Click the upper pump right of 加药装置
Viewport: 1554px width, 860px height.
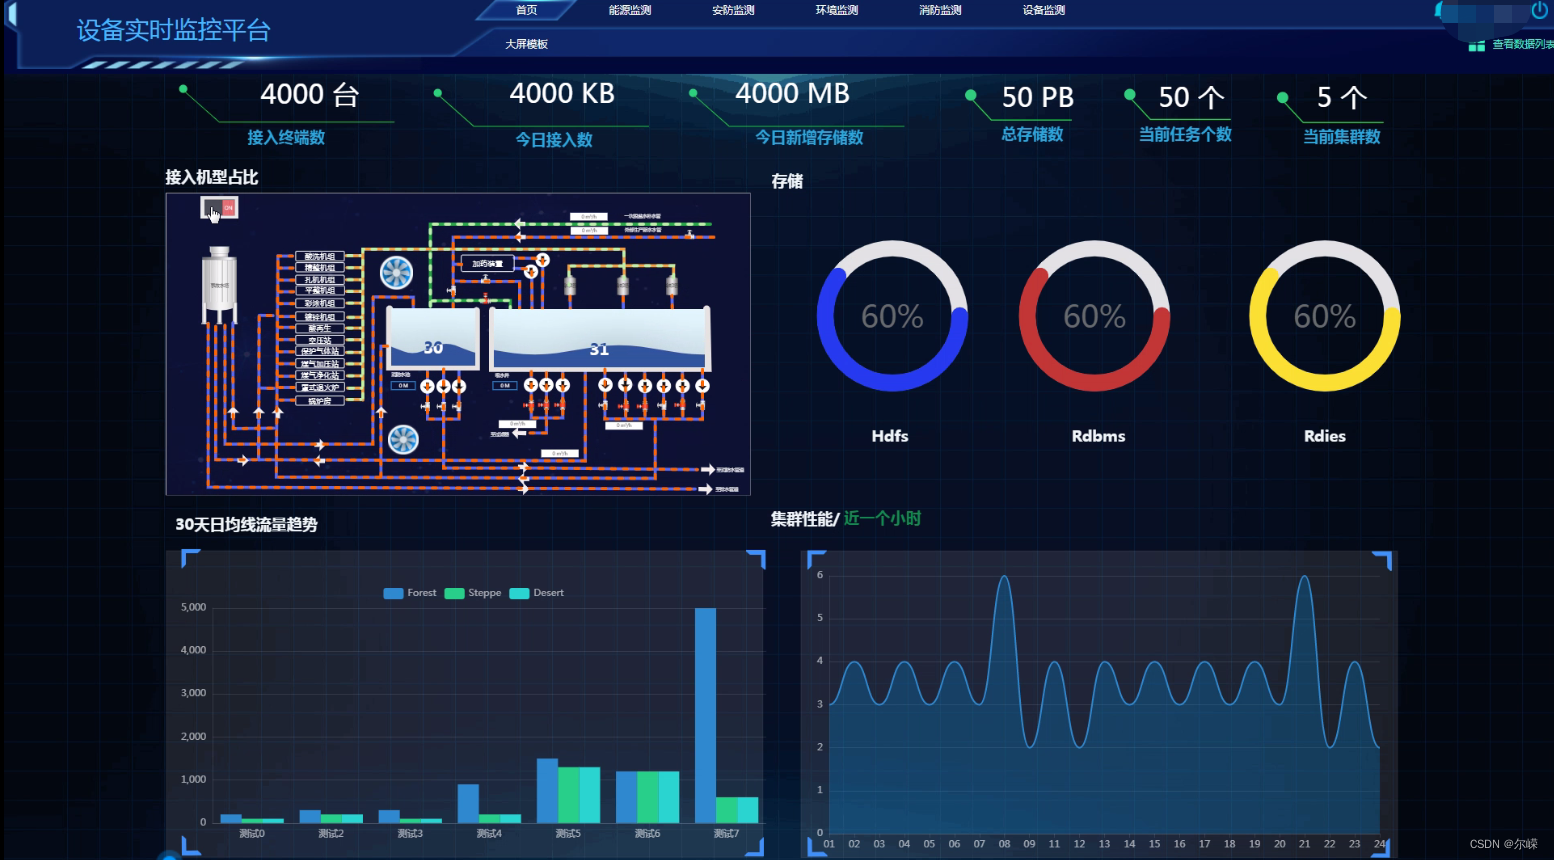(542, 260)
